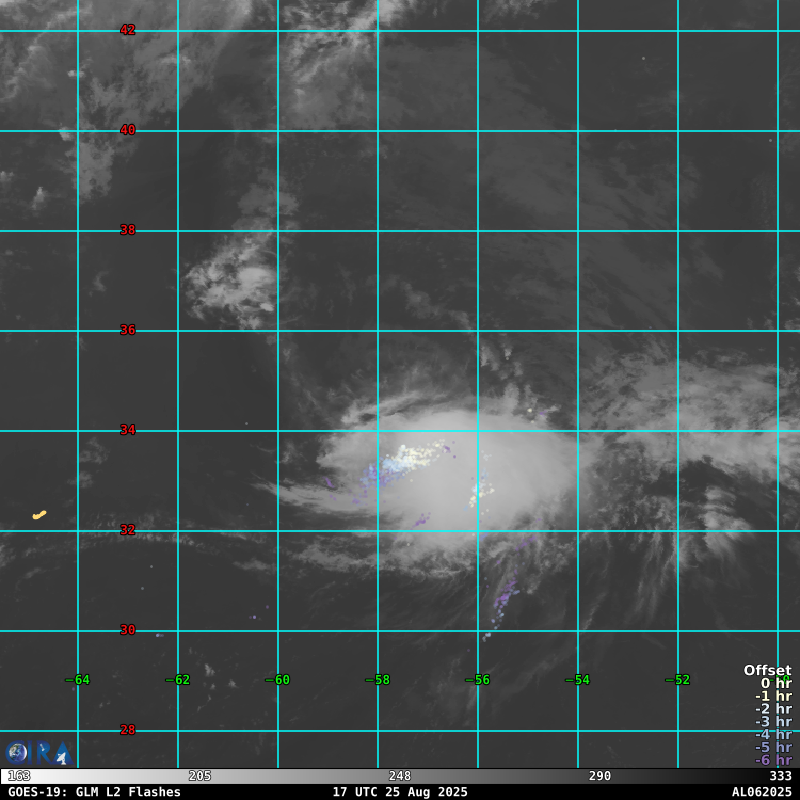Click the 36 latitude label
The width and height of the screenshot is (800, 800).
click(x=128, y=330)
